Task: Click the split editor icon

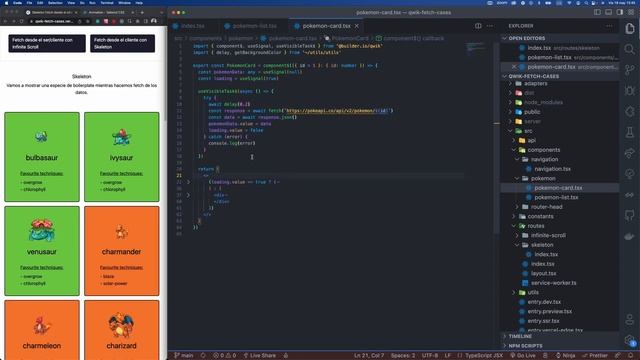Action: point(478,26)
